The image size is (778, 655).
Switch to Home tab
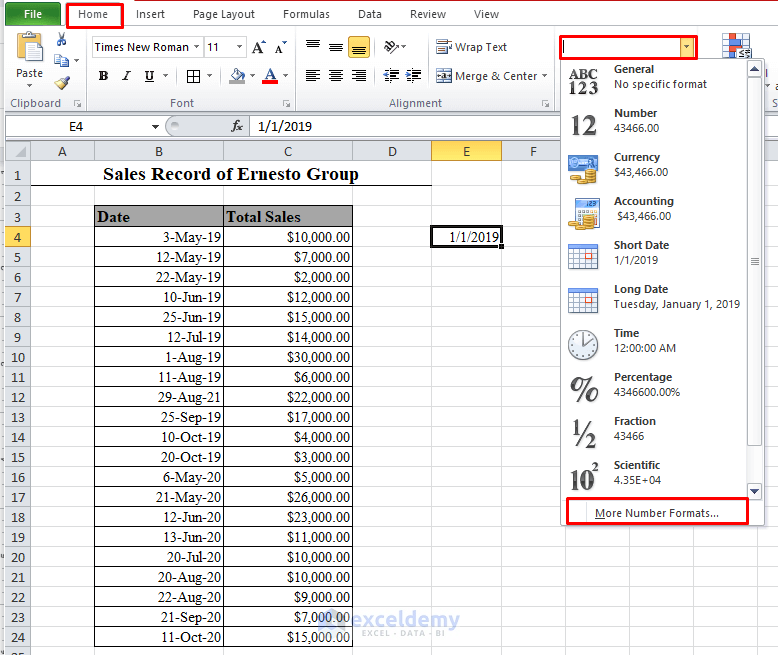click(93, 14)
